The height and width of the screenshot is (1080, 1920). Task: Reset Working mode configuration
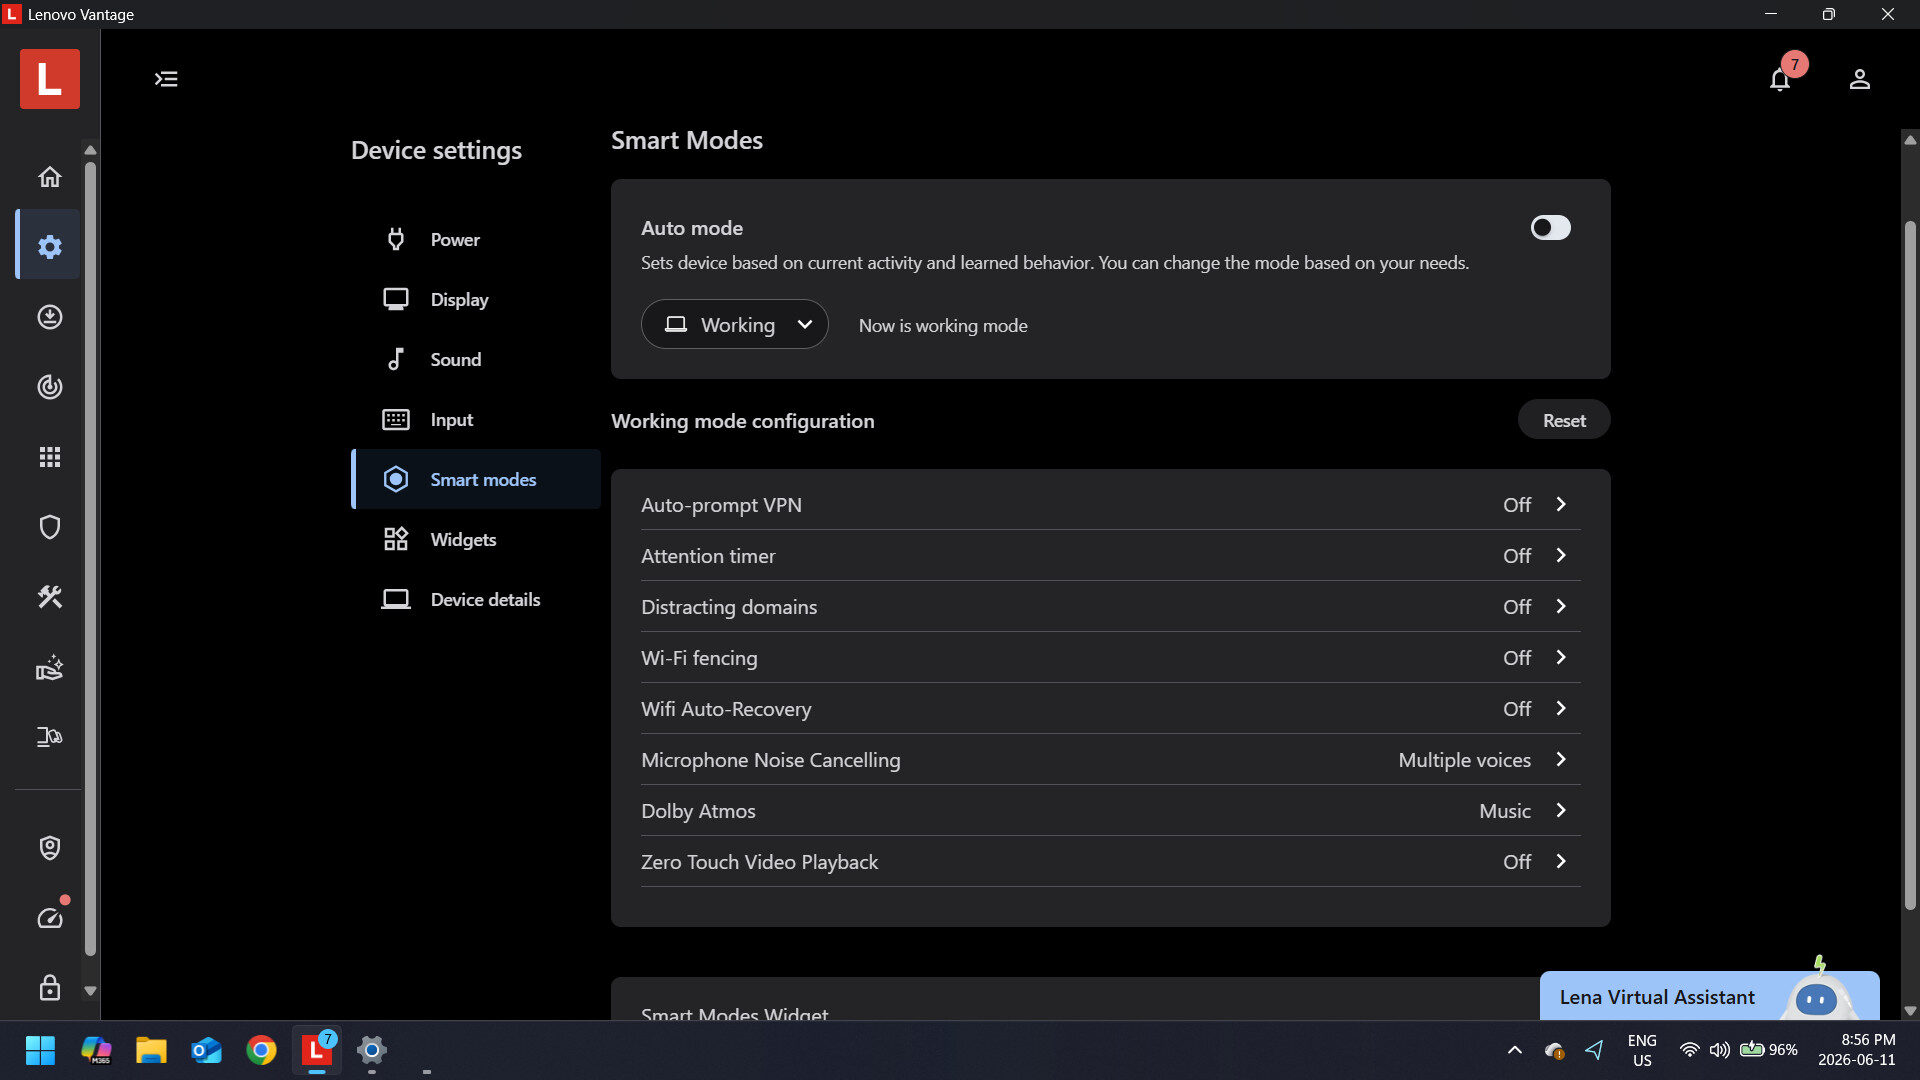coord(1564,420)
